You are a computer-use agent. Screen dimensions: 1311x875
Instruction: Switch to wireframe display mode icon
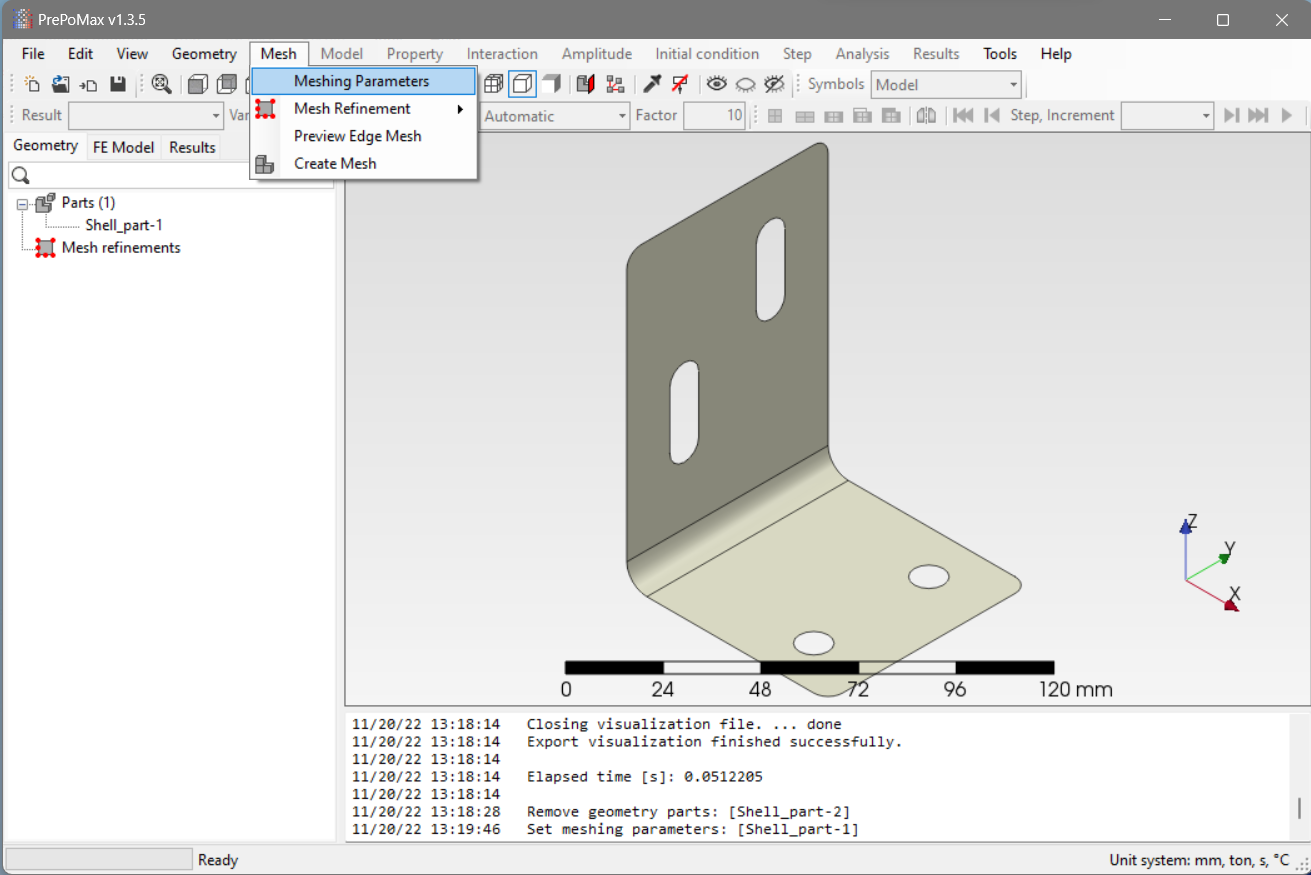coord(493,84)
